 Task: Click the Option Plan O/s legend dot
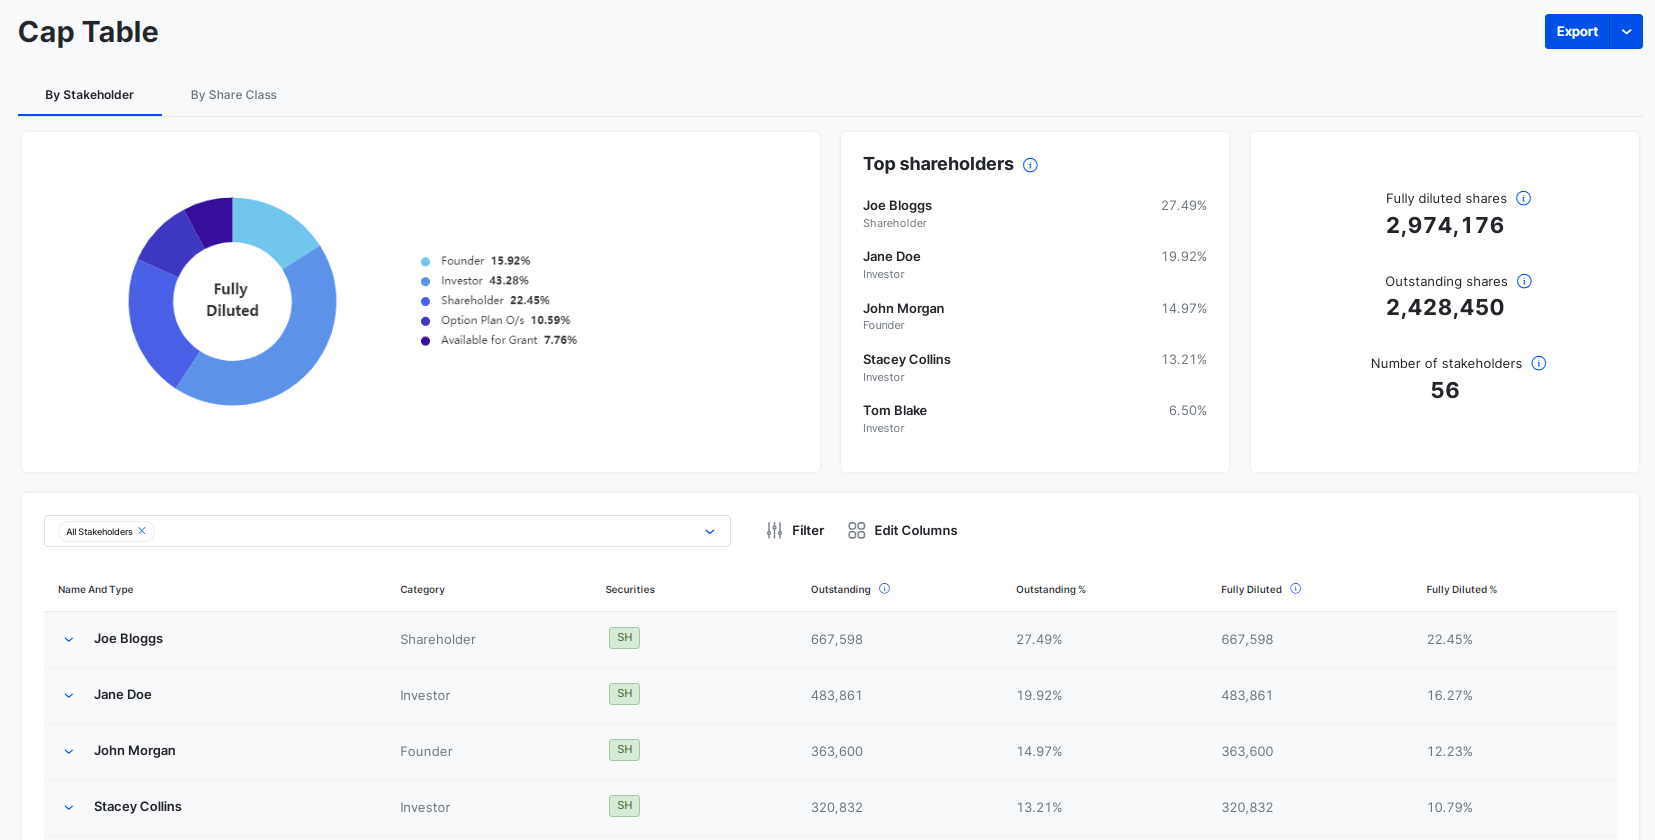click(425, 321)
